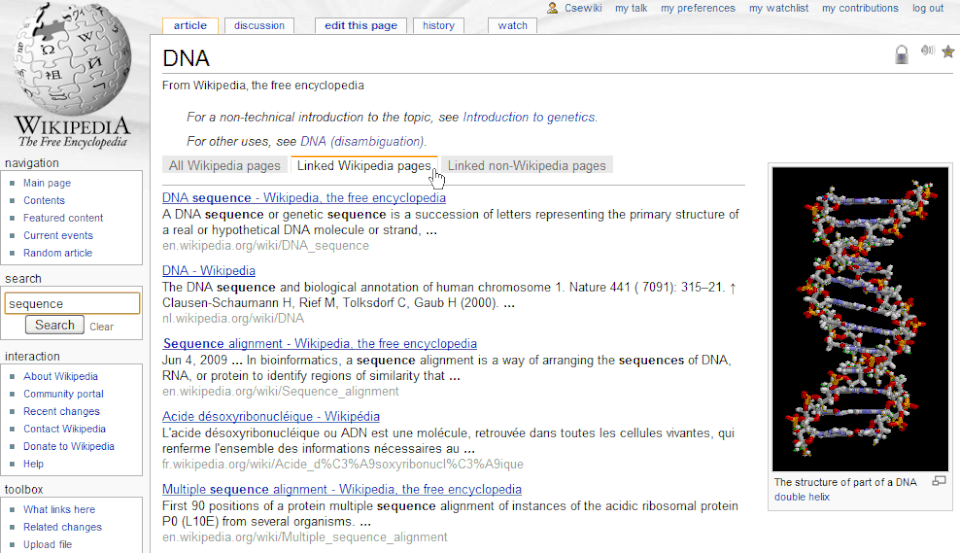Click the featured article star icon
960x553 pixels.
(x=948, y=52)
